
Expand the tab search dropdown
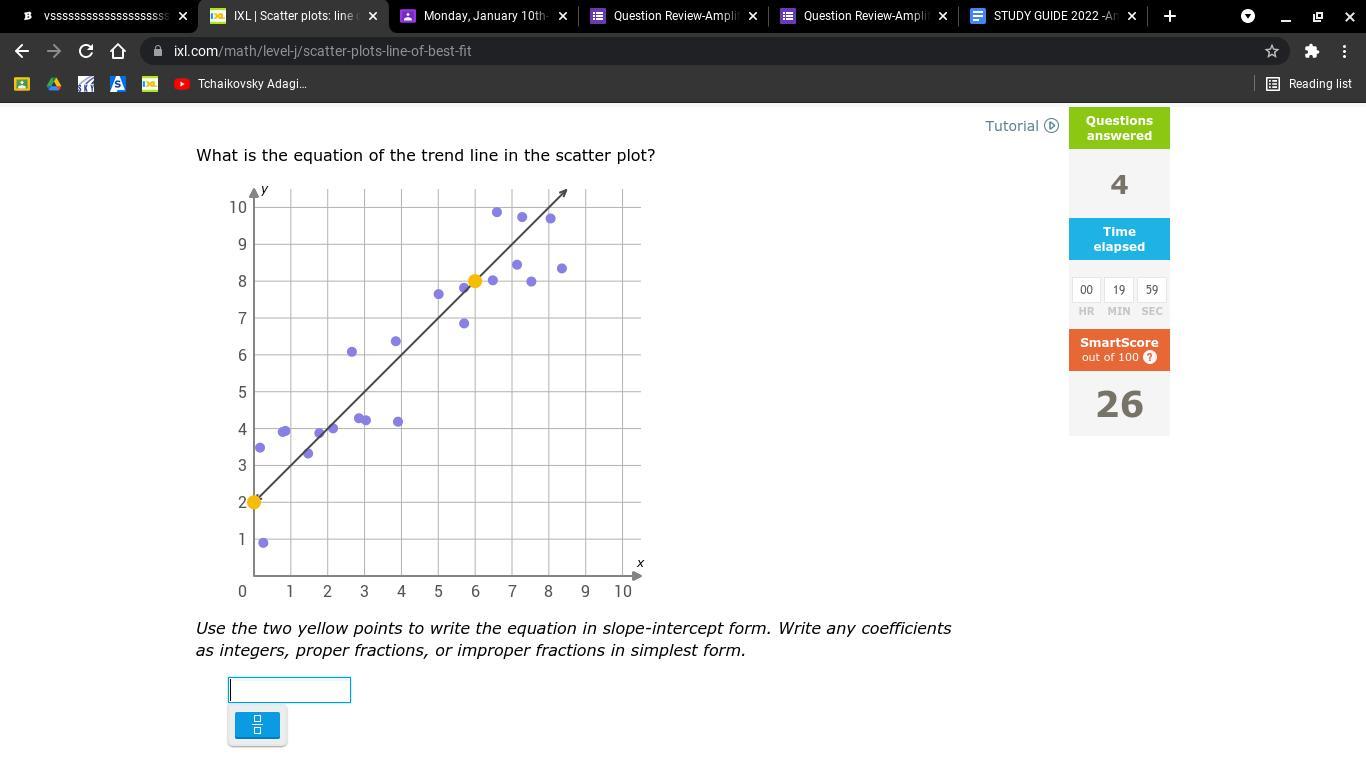click(1248, 16)
